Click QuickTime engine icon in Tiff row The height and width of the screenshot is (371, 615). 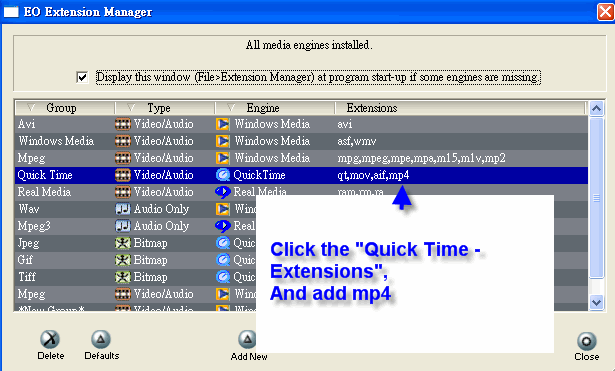click(x=223, y=277)
